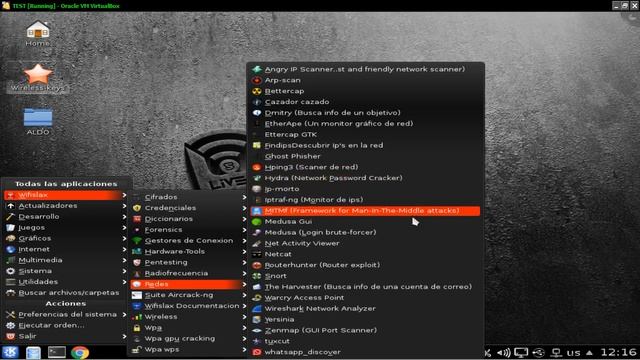
Task: Expand Gestores de Conexion submenu
Action: click(189, 241)
